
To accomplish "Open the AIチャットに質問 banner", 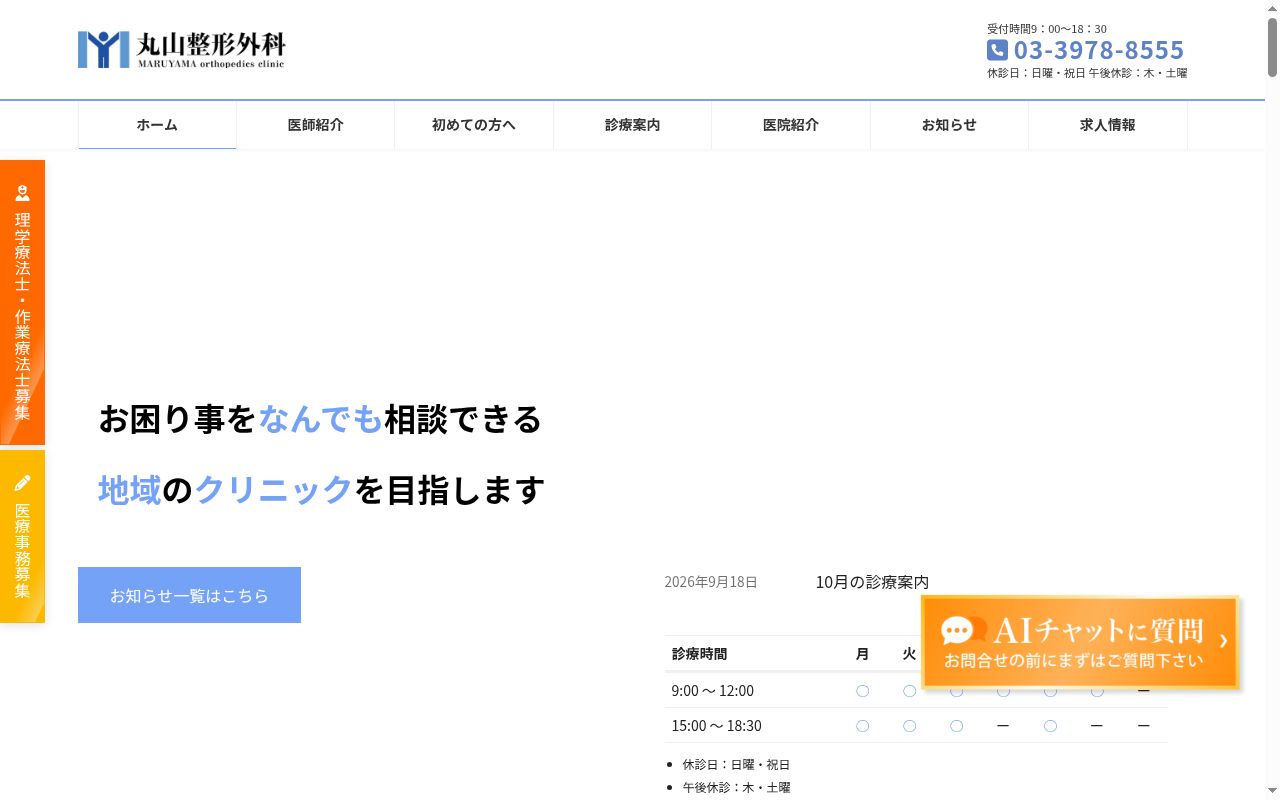I will (1080, 643).
